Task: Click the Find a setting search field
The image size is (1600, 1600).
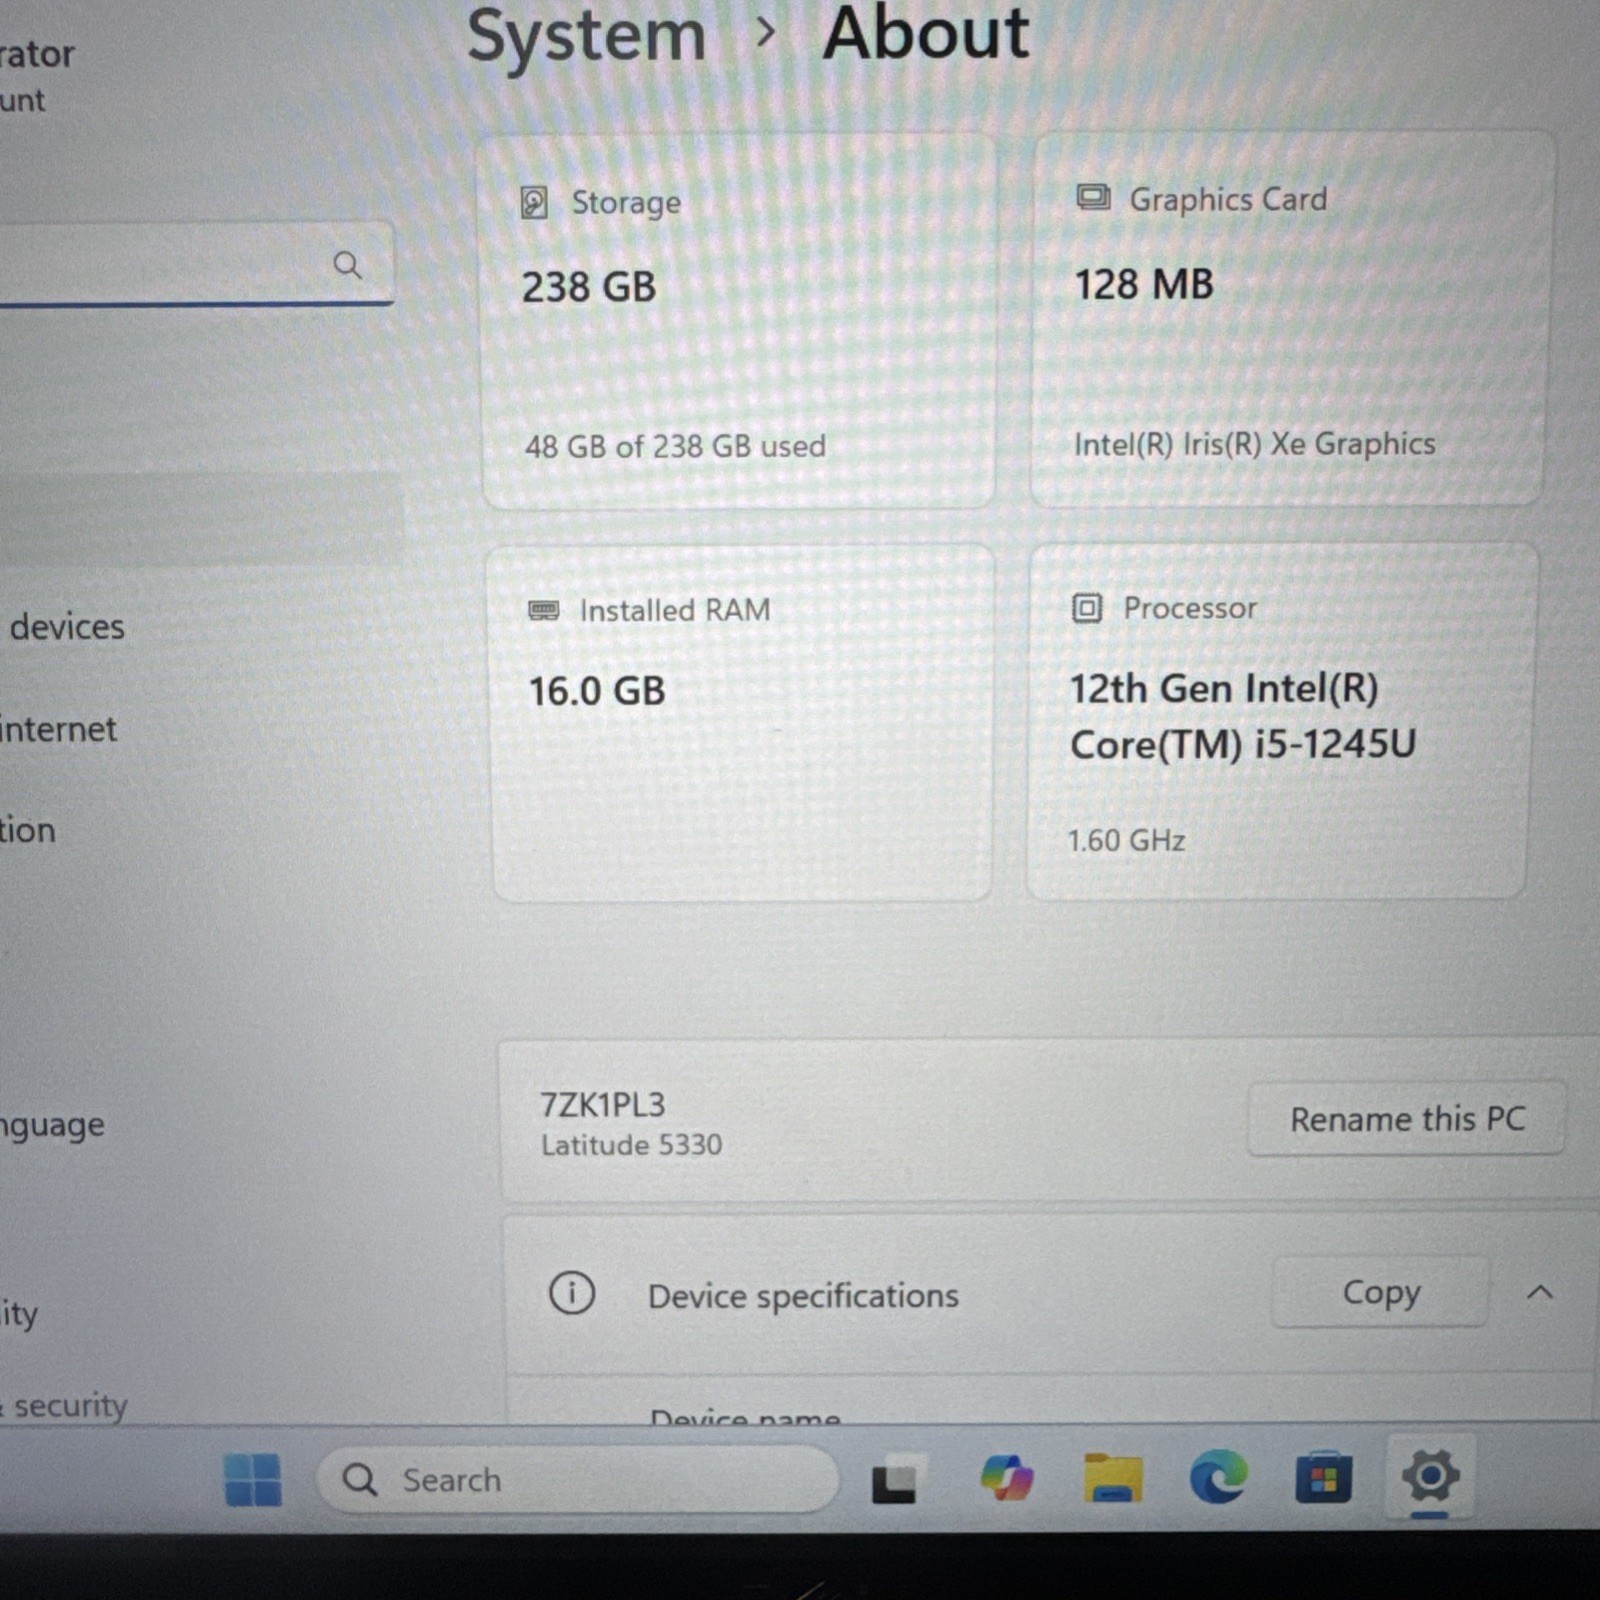Action: 195,265
